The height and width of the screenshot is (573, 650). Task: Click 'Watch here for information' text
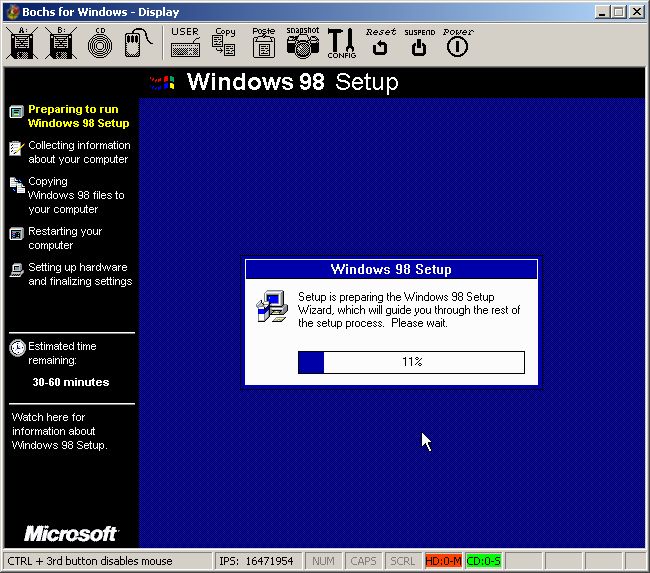tap(59, 431)
